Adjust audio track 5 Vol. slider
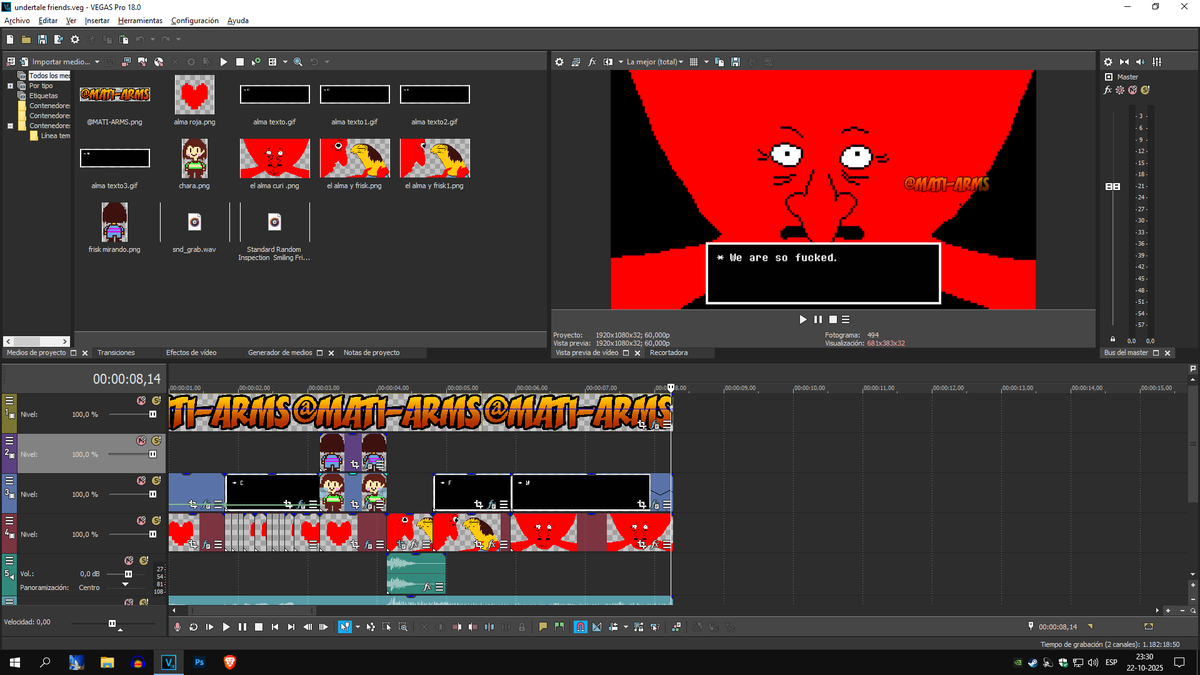The height and width of the screenshot is (675, 1200). coord(128,574)
